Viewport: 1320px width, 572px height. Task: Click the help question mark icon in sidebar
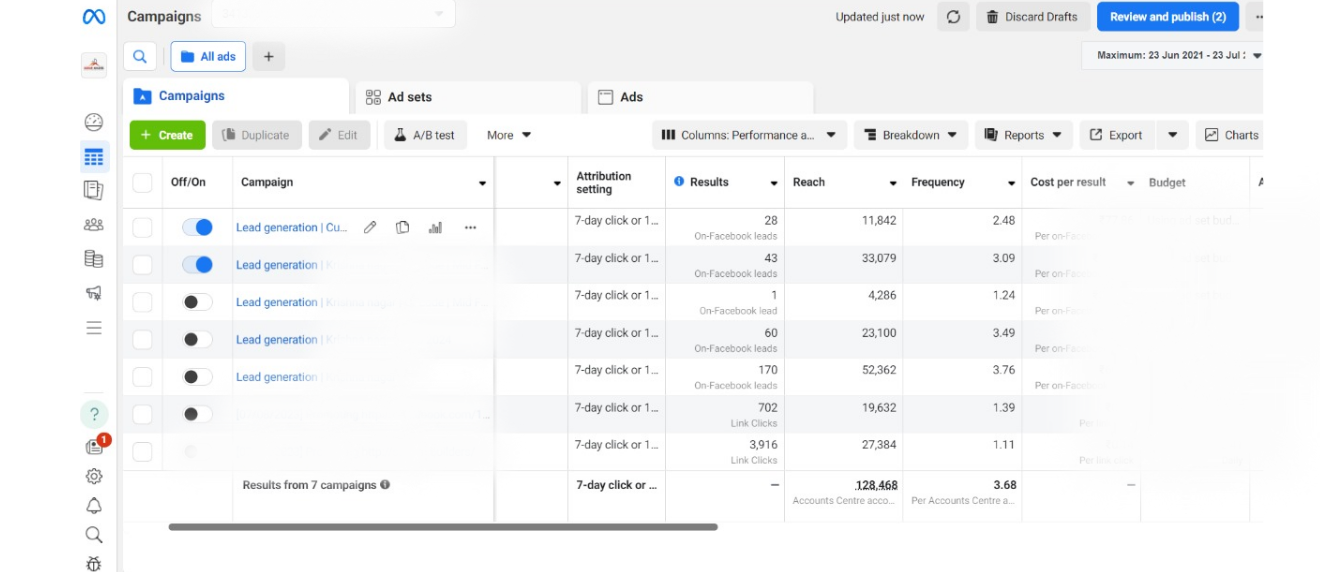tap(94, 414)
